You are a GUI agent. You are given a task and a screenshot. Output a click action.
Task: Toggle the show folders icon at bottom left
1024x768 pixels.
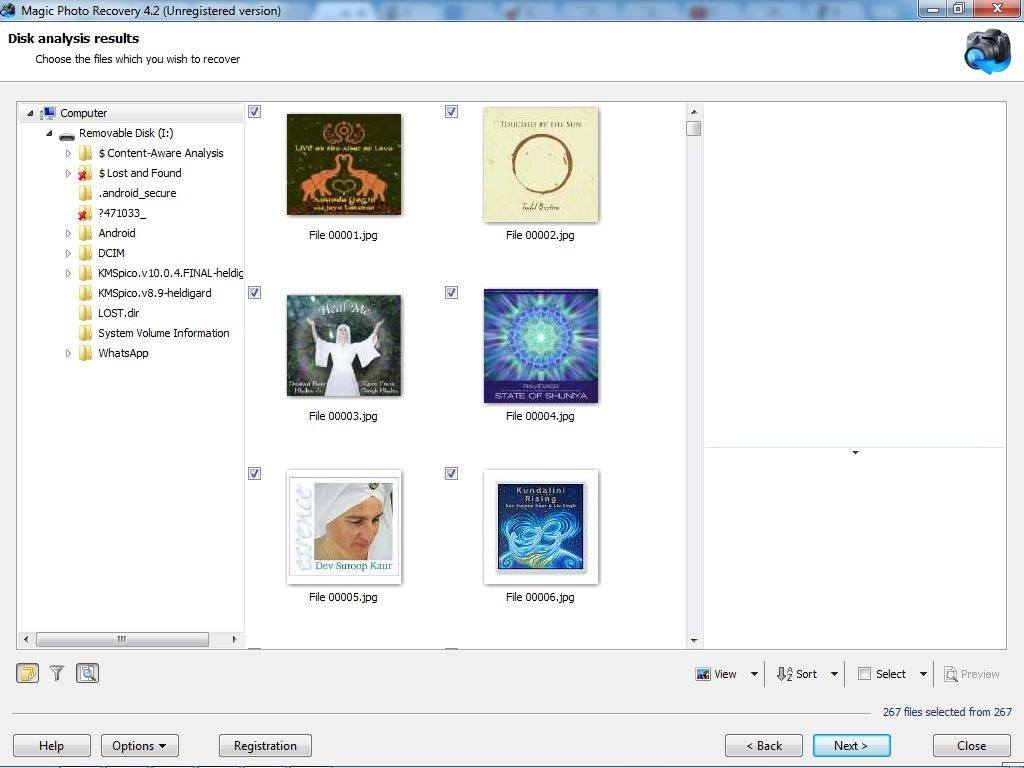(x=27, y=673)
